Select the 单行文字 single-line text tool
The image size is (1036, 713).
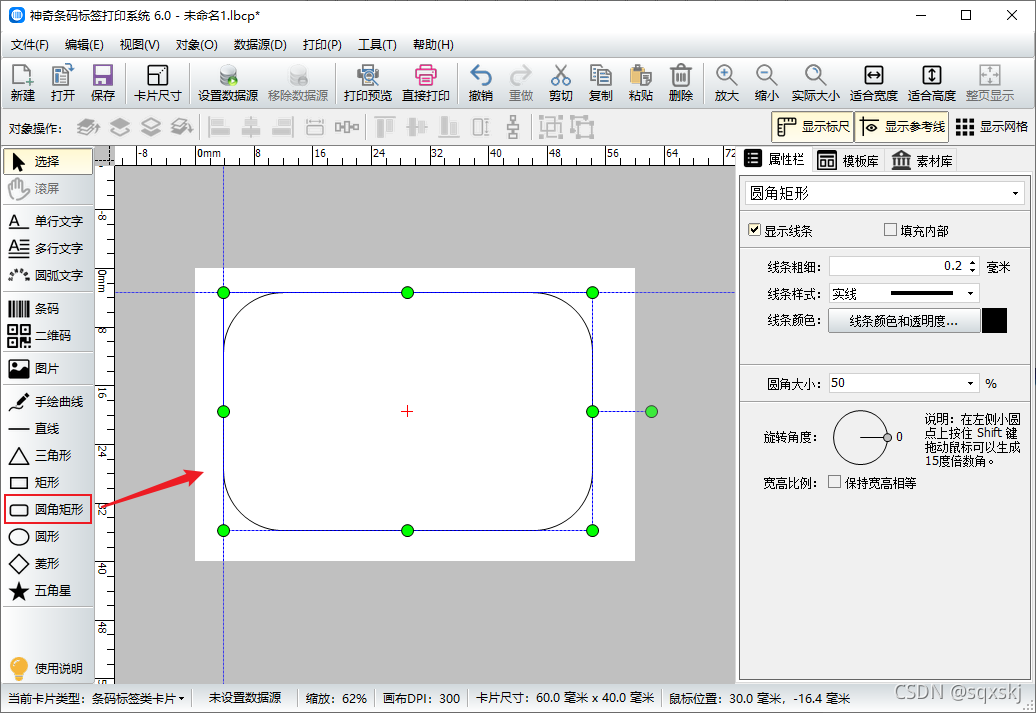(48, 221)
